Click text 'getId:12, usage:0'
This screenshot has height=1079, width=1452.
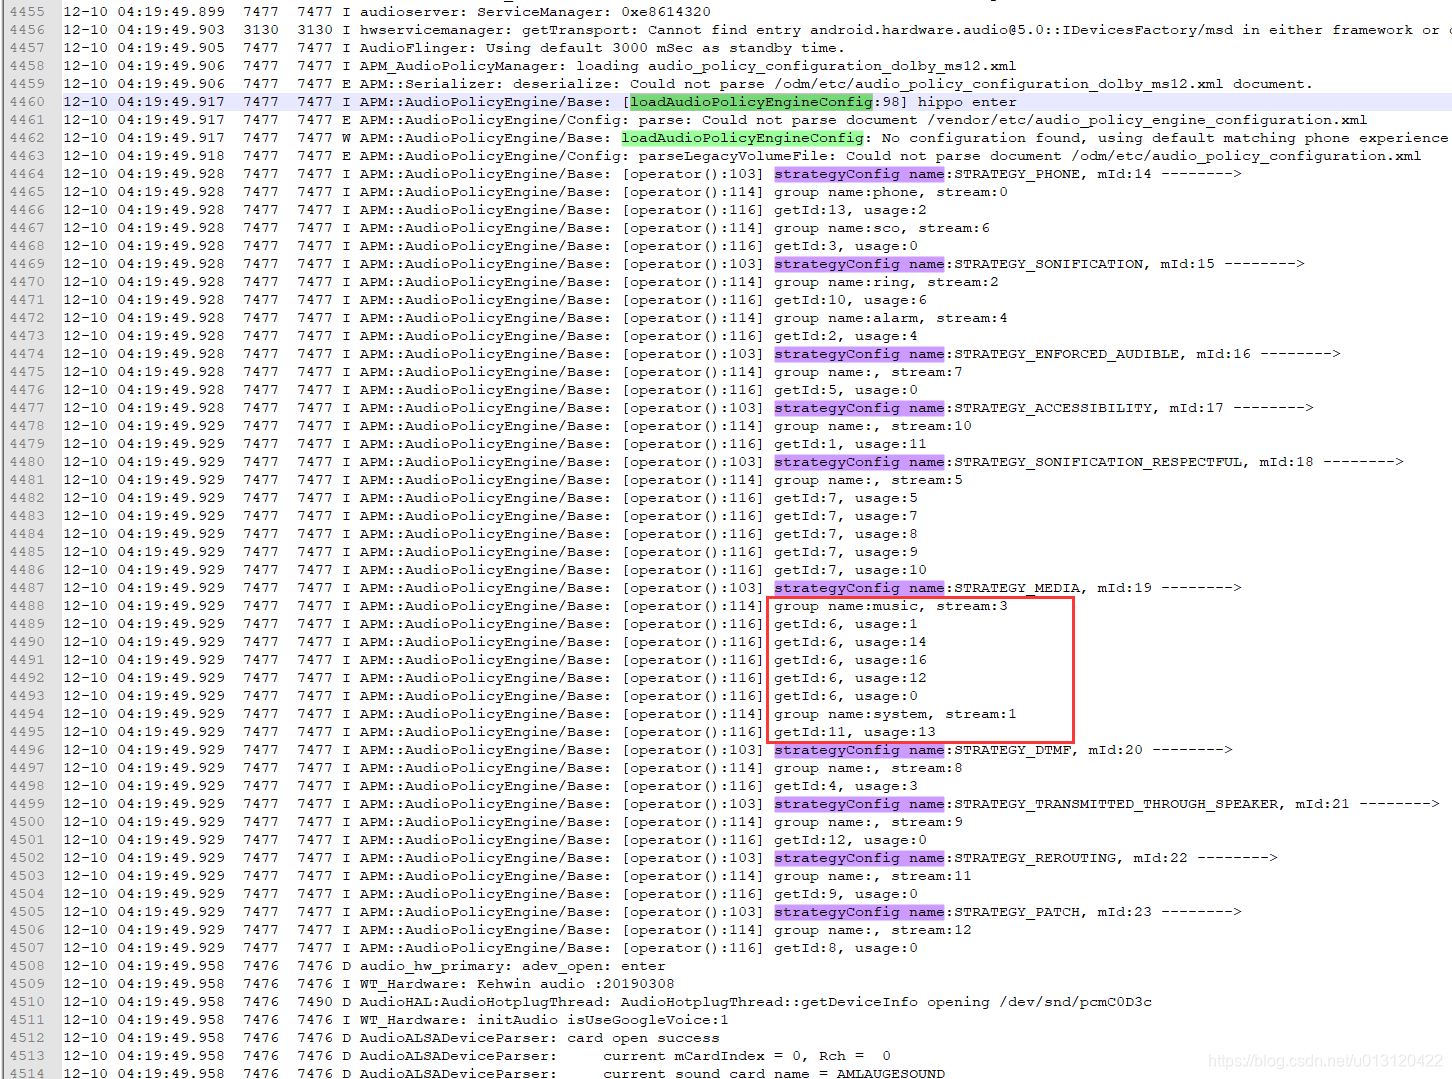tap(850, 840)
